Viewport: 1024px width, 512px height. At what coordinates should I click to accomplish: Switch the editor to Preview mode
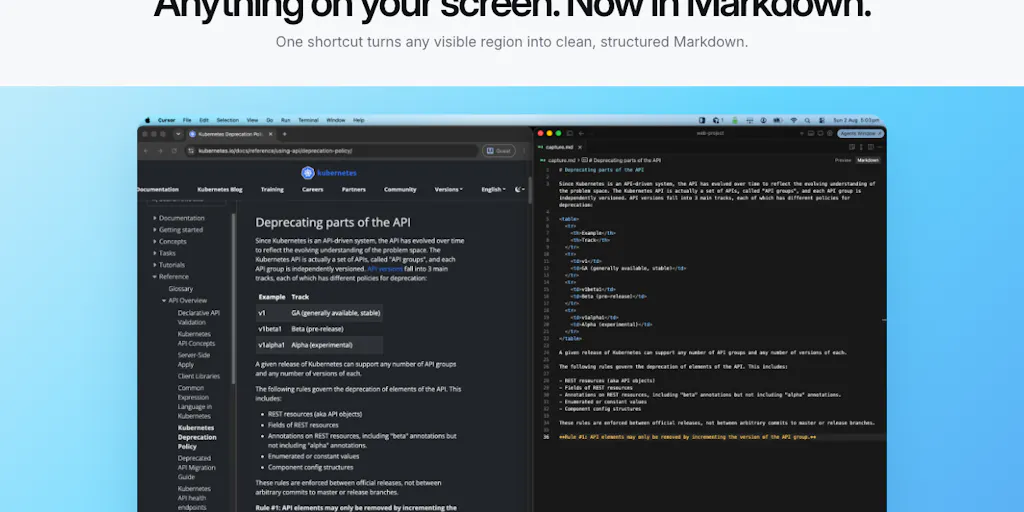click(843, 160)
